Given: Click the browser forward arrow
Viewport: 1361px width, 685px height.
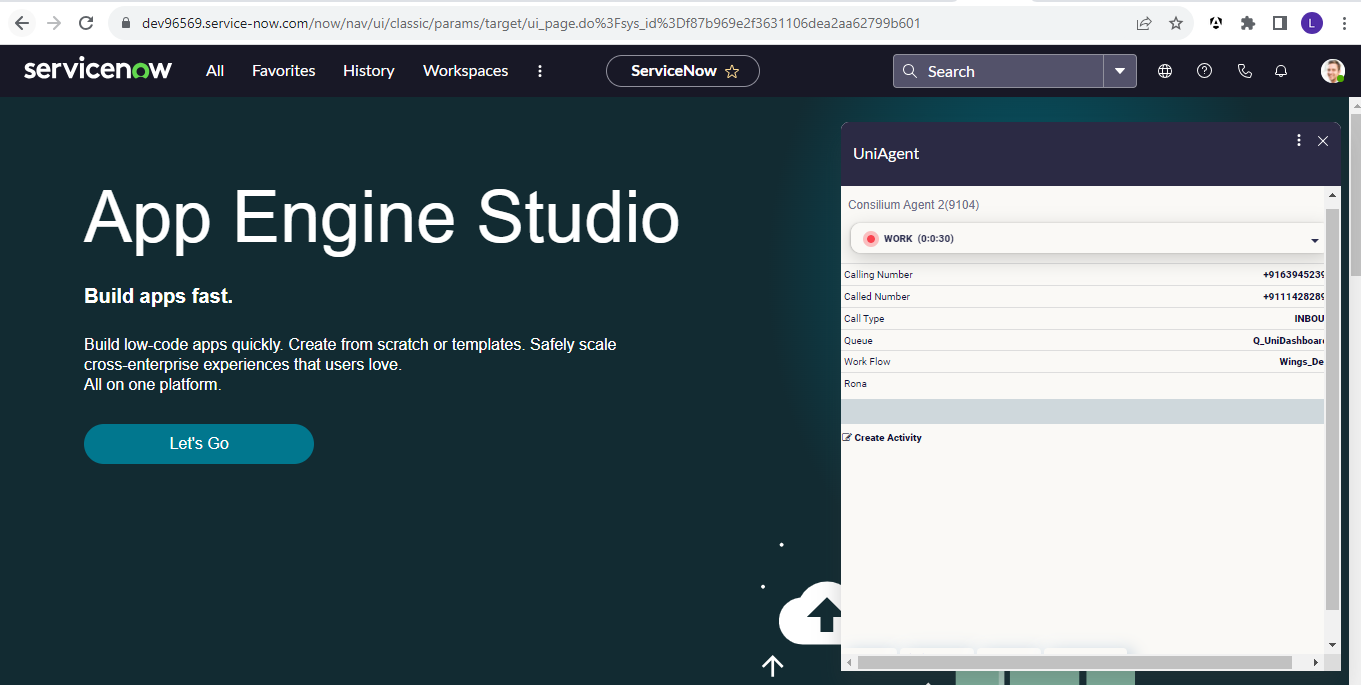Looking at the screenshot, I should (x=54, y=23).
